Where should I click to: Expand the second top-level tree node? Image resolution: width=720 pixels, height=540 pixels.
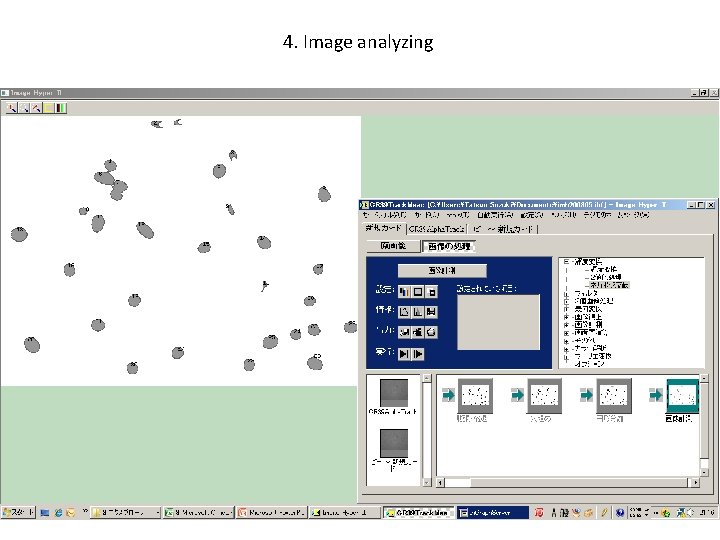click(566, 293)
